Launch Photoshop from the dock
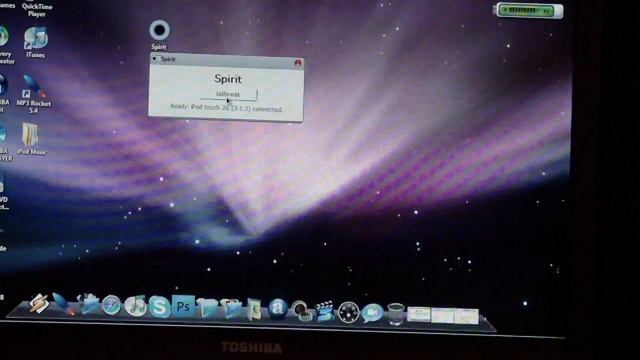The width and height of the screenshot is (640, 360). point(183,307)
